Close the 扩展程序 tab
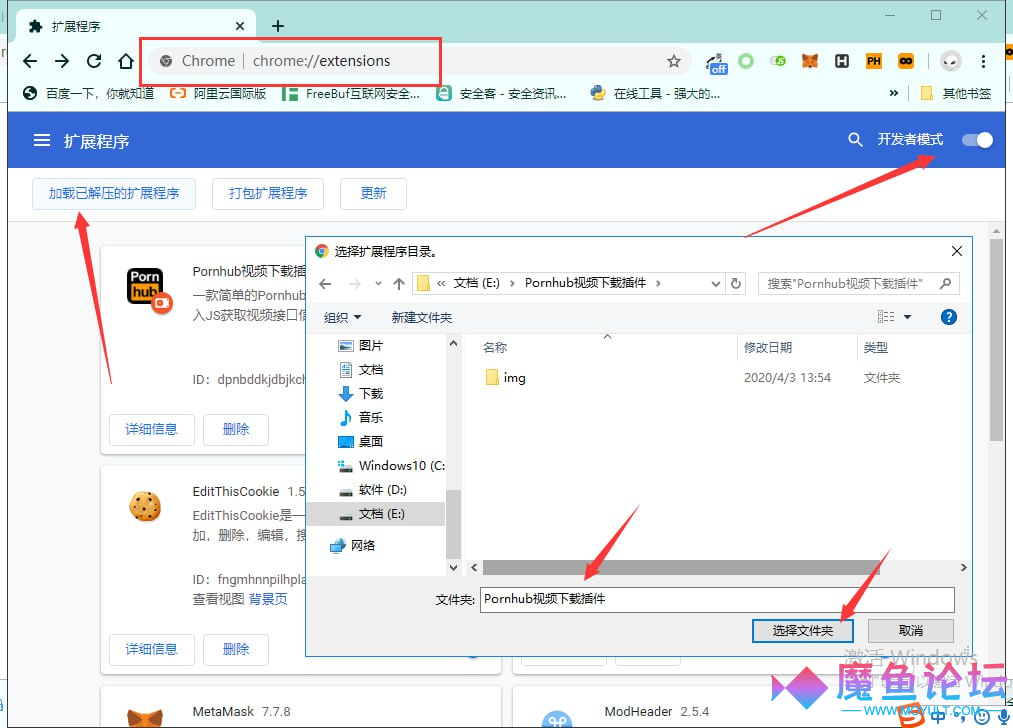Screen dimensions: 1013x728 (240, 26)
